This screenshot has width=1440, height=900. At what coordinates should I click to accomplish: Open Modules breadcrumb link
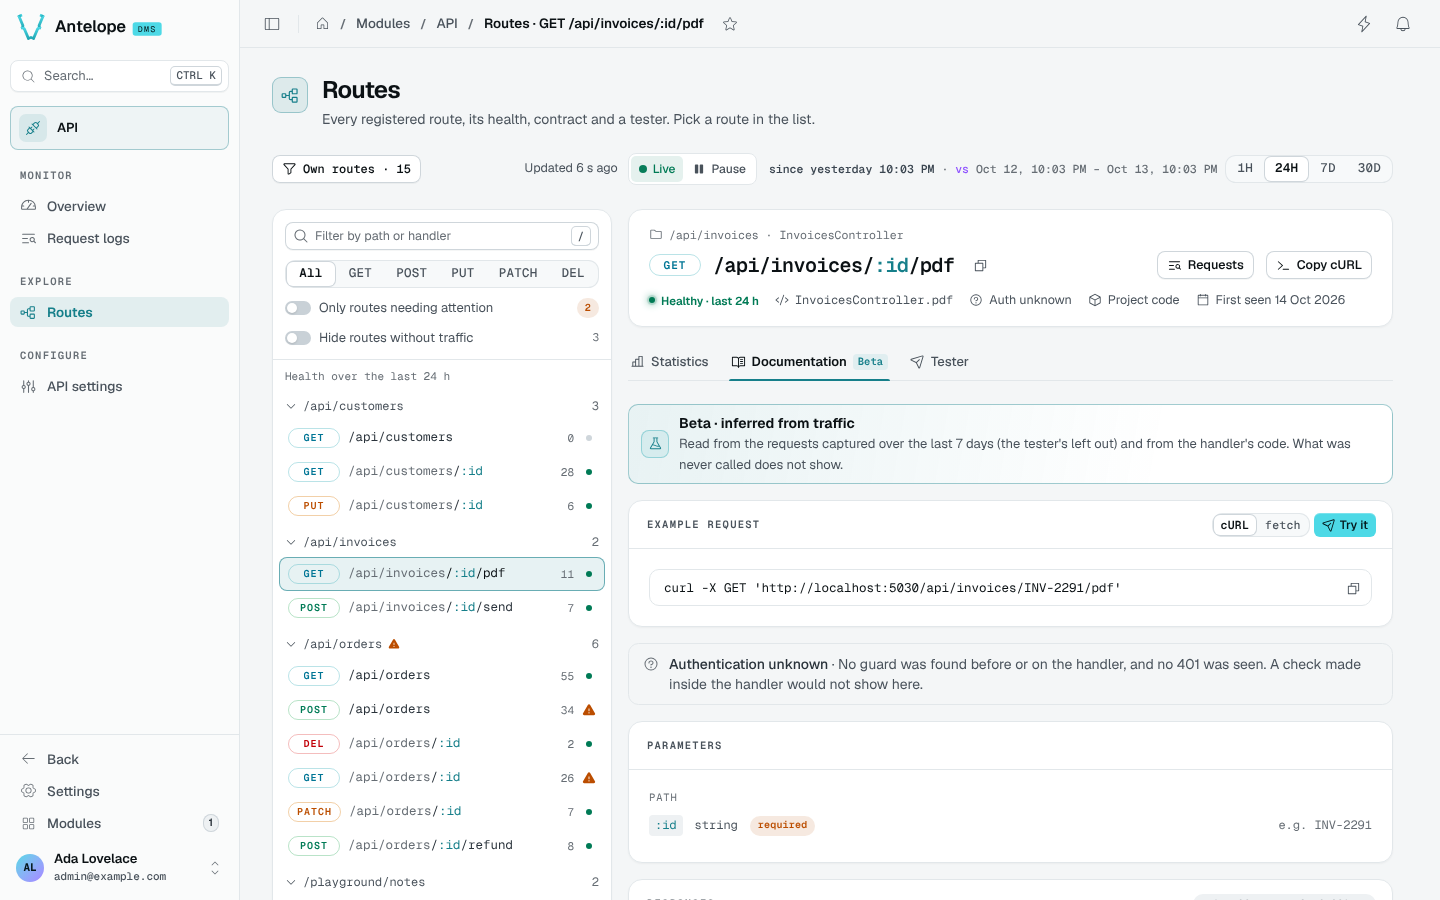(x=383, y=24)
